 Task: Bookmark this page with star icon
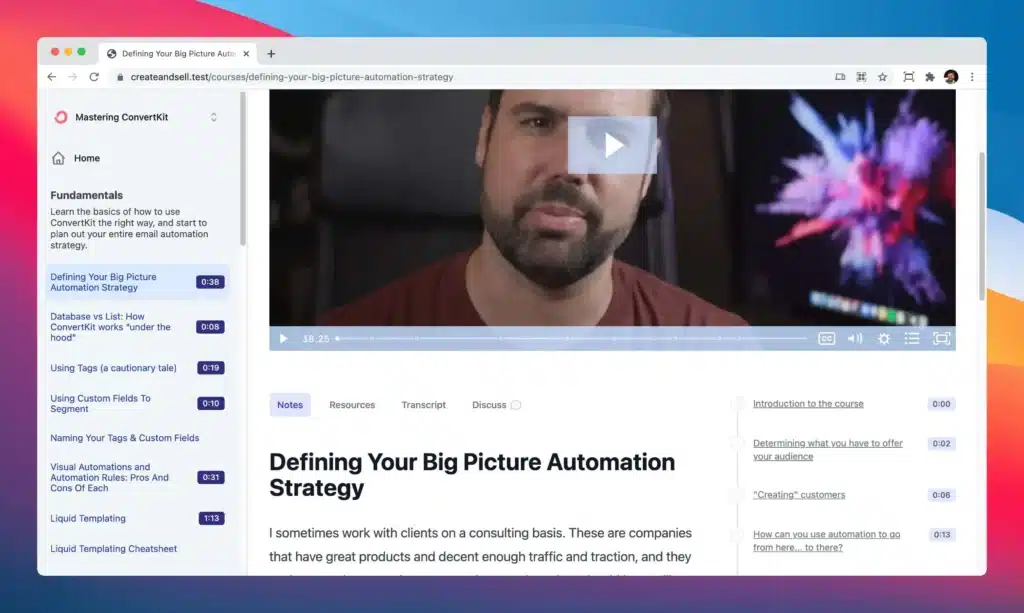[882, 77]
